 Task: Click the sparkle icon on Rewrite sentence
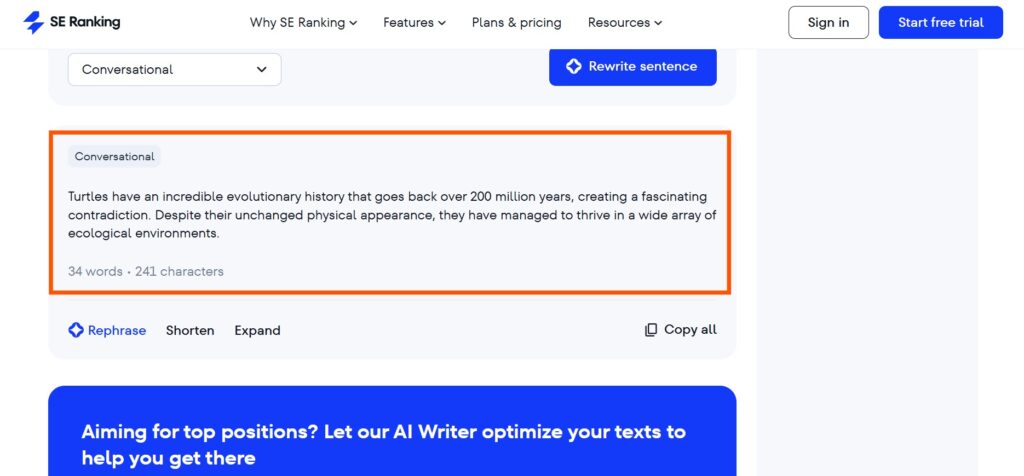pos(573,66)
